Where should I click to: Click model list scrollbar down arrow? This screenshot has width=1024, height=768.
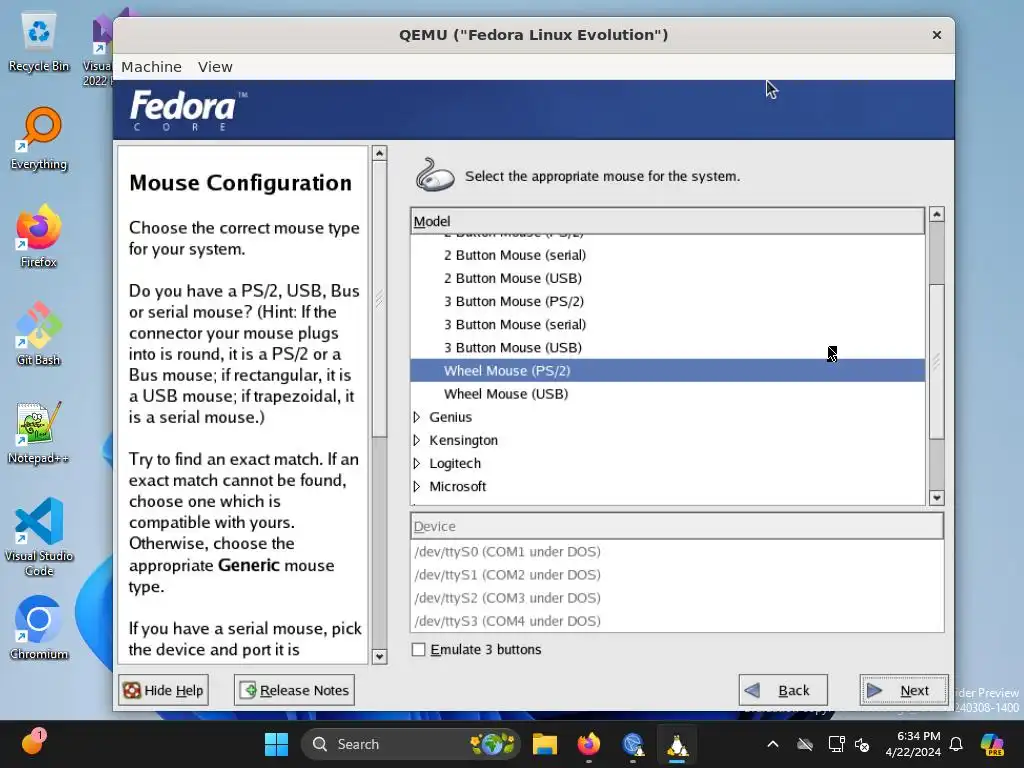point(936,498)
